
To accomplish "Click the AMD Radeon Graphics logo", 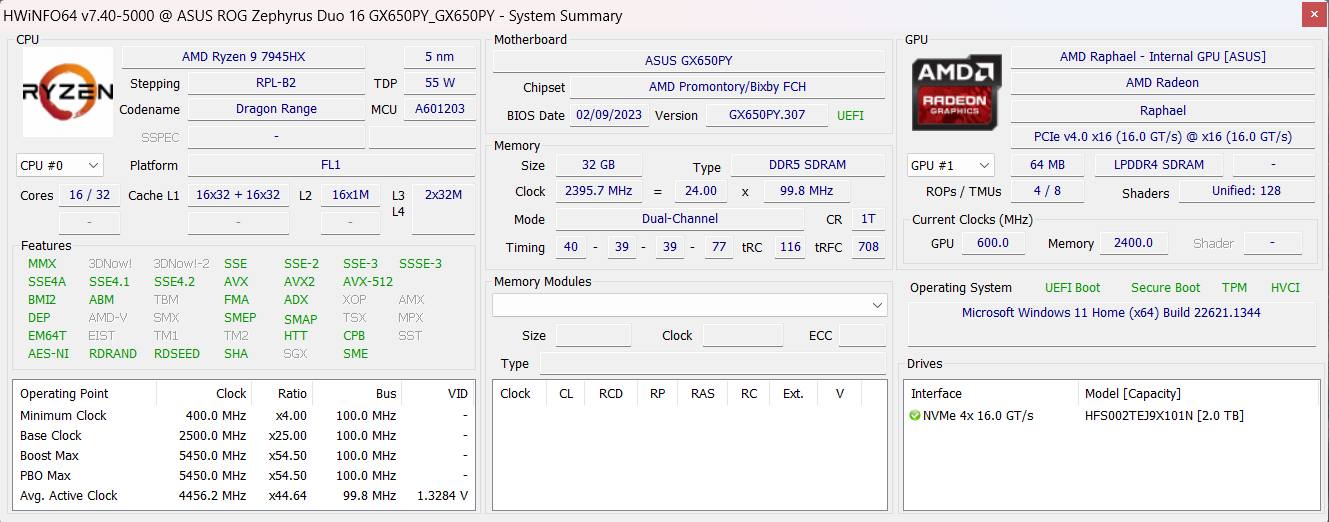I will pos(956,93).
